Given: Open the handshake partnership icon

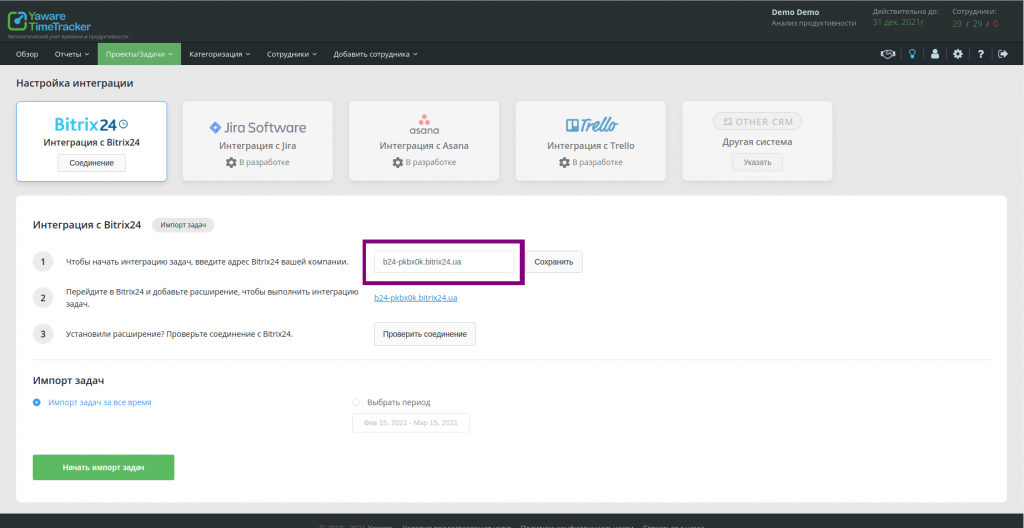Looking at the screenshot, I should click(887, 54).
